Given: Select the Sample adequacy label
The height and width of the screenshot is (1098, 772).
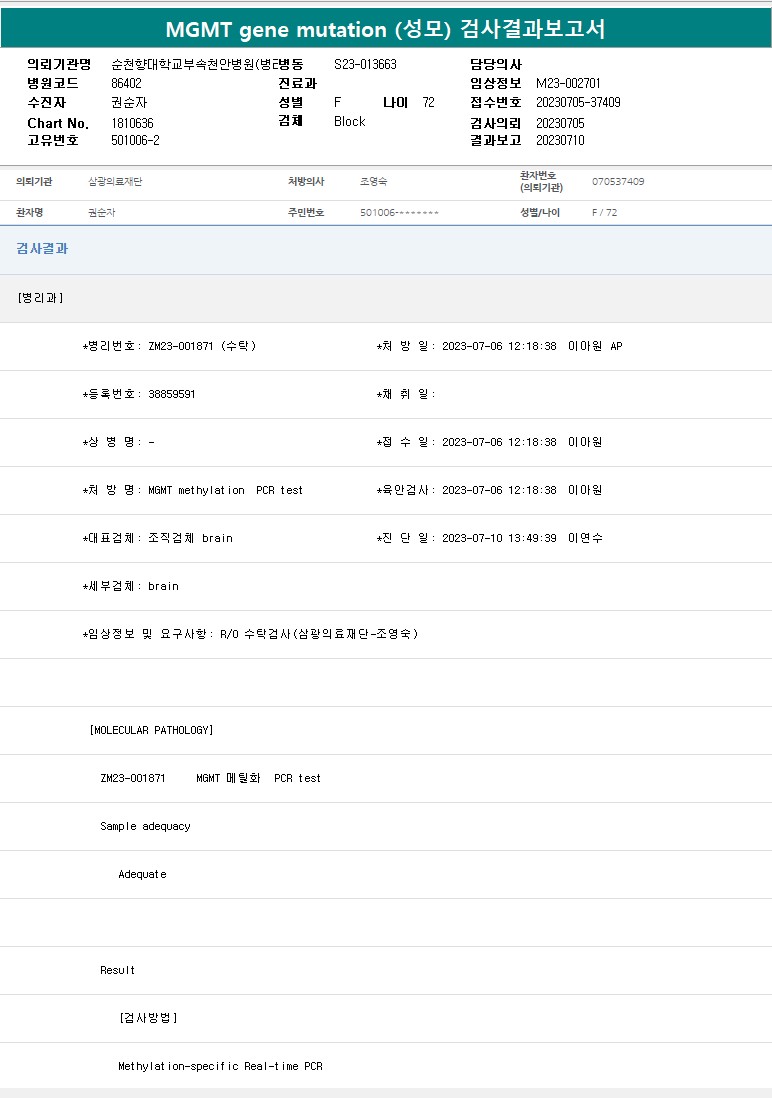Looking at the screenshot, I should coord(145,826).
